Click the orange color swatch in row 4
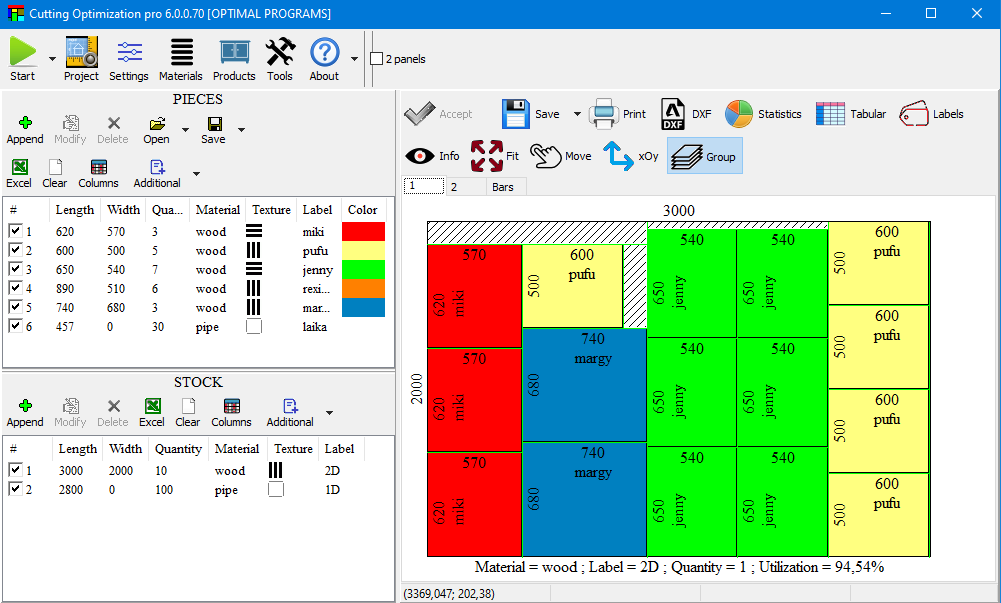 click(x=363, y=288)
